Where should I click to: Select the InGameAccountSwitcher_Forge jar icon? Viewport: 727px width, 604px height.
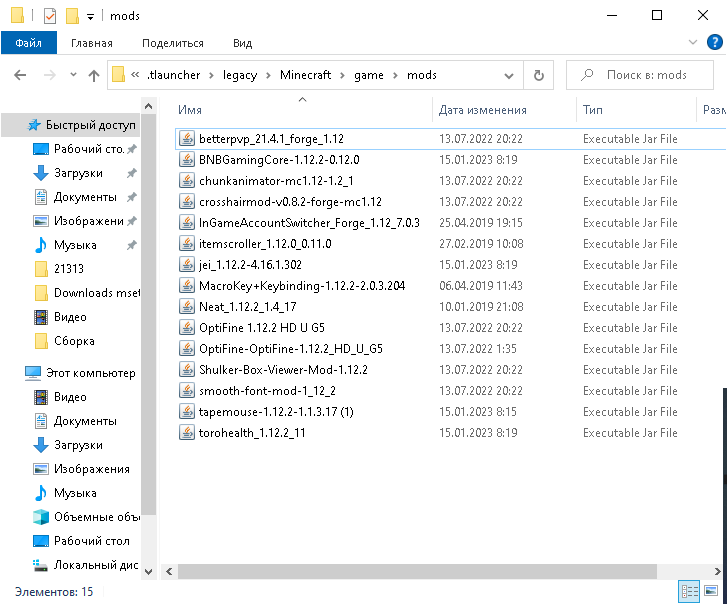click(x=187, y=223)
